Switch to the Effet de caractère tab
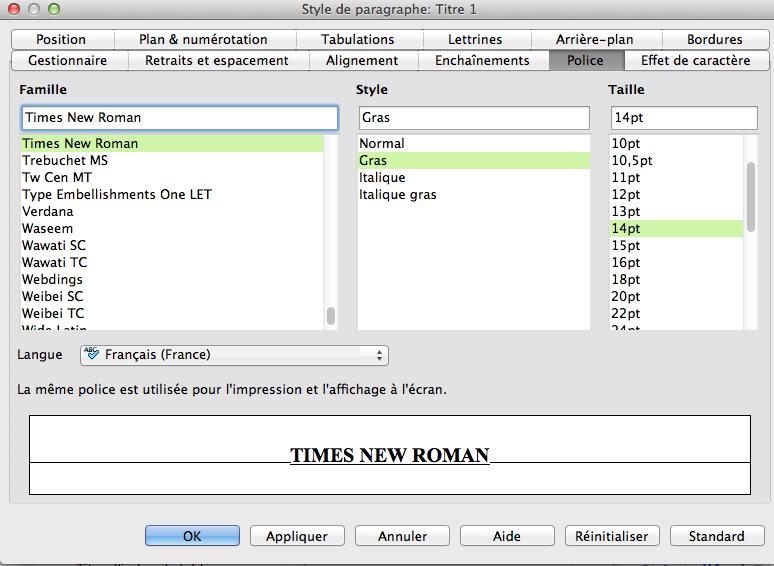The image size is (774, 566). pyautogui.click(x=696, y=61)
